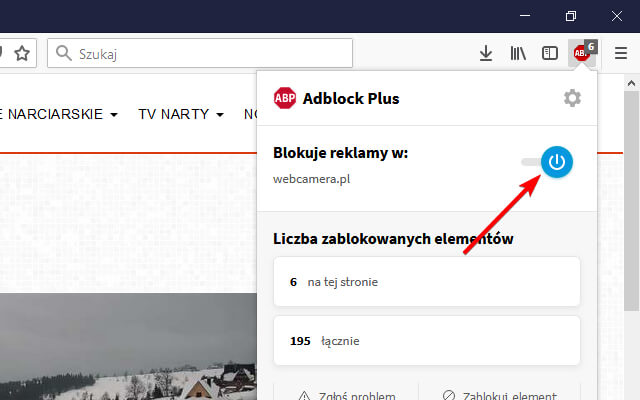
Task: Click the "Liczba zablokowanych elementów" heading
Action: (393, 239)
